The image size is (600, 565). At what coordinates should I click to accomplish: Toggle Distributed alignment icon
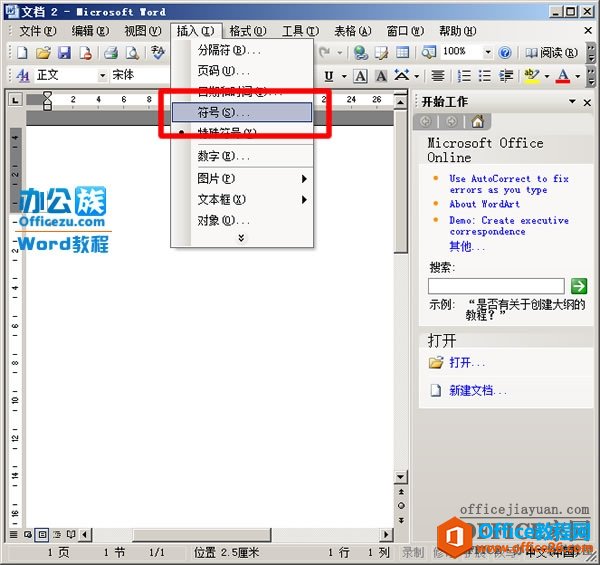[x=438, y=76]
